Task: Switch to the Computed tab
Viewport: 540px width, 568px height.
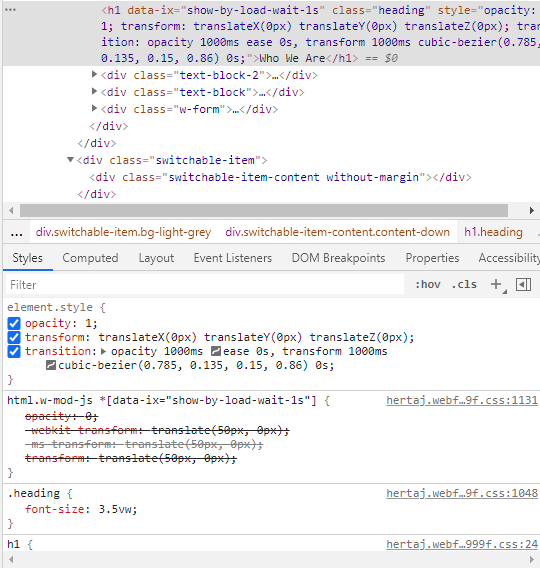Action: [90, 258]
